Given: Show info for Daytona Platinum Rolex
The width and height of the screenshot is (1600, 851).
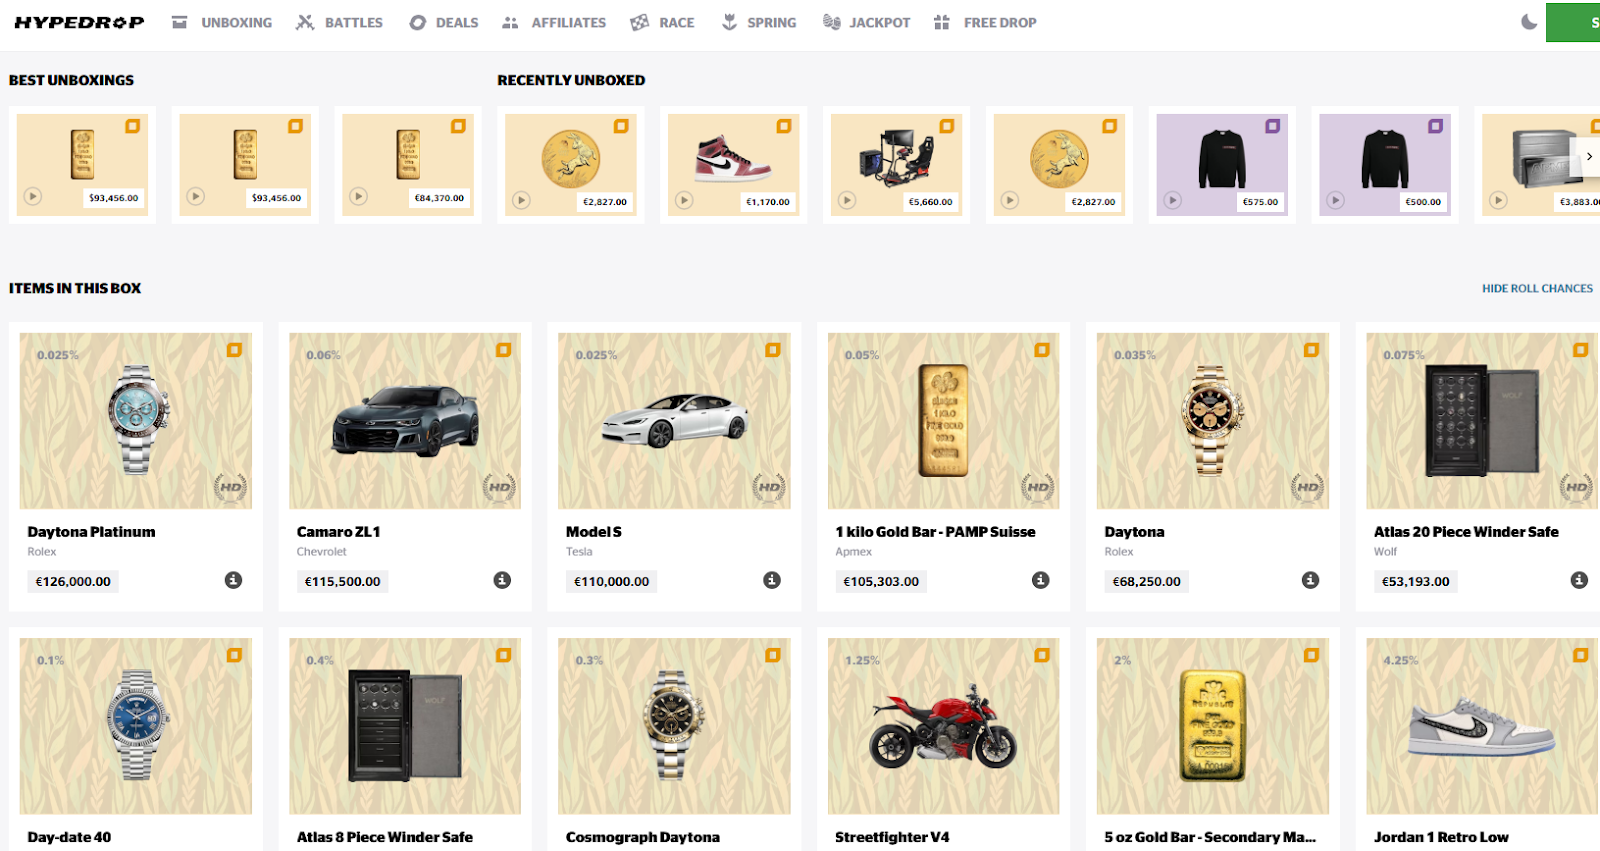Looking at the screenshot, I should [233, 580].
